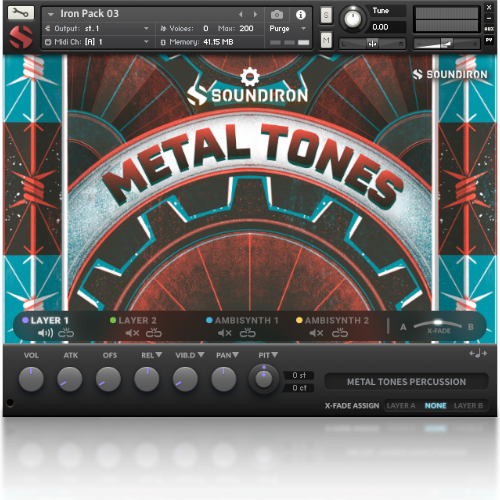Click the ATK knob
This screenshot has width=500, height=500.
(x=70, y=379)
